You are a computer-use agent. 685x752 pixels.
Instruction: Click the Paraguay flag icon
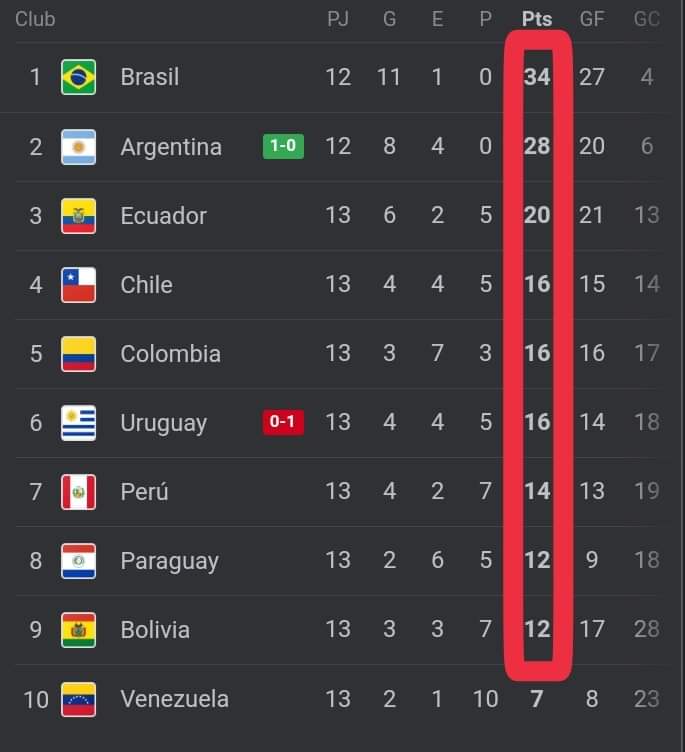(x=78, y=561)
